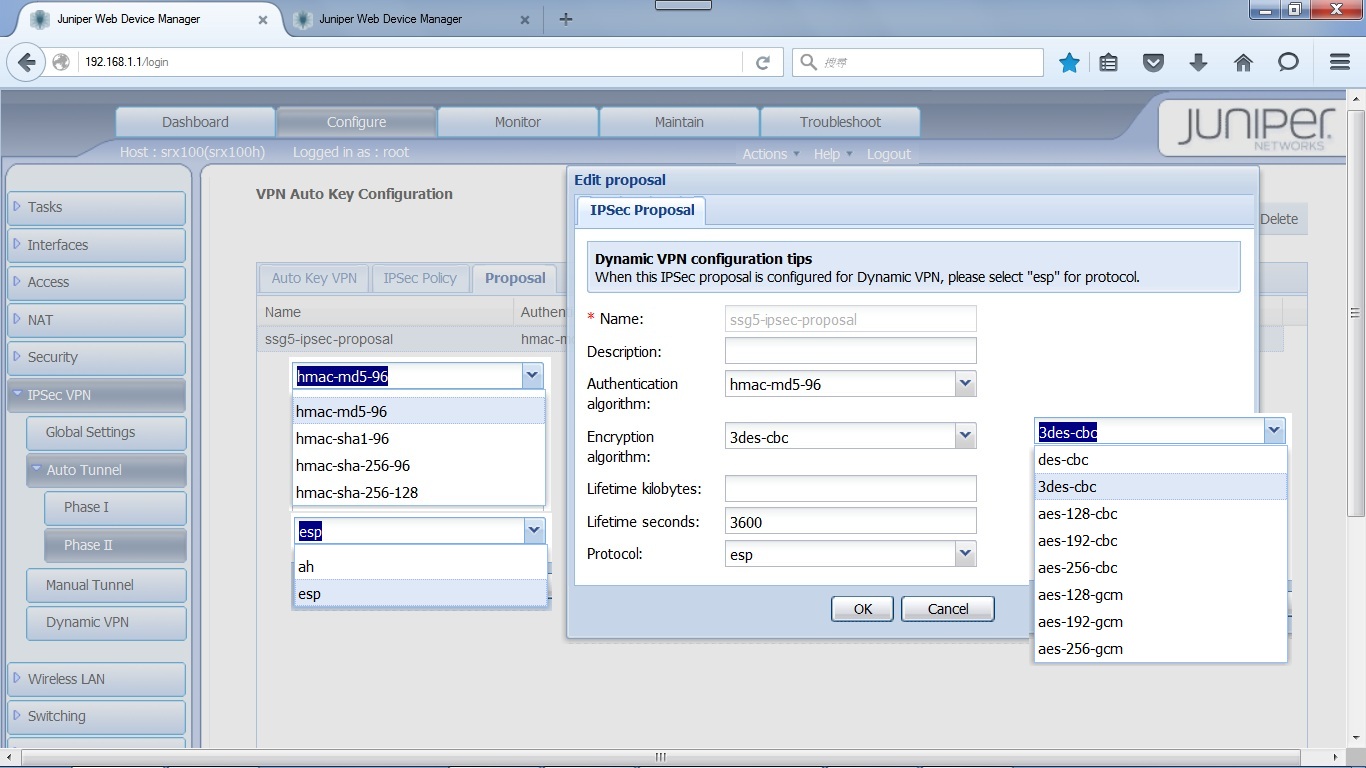1366x768 pixels.
Task: Switch to the Monitor tab
Action: 517,121
